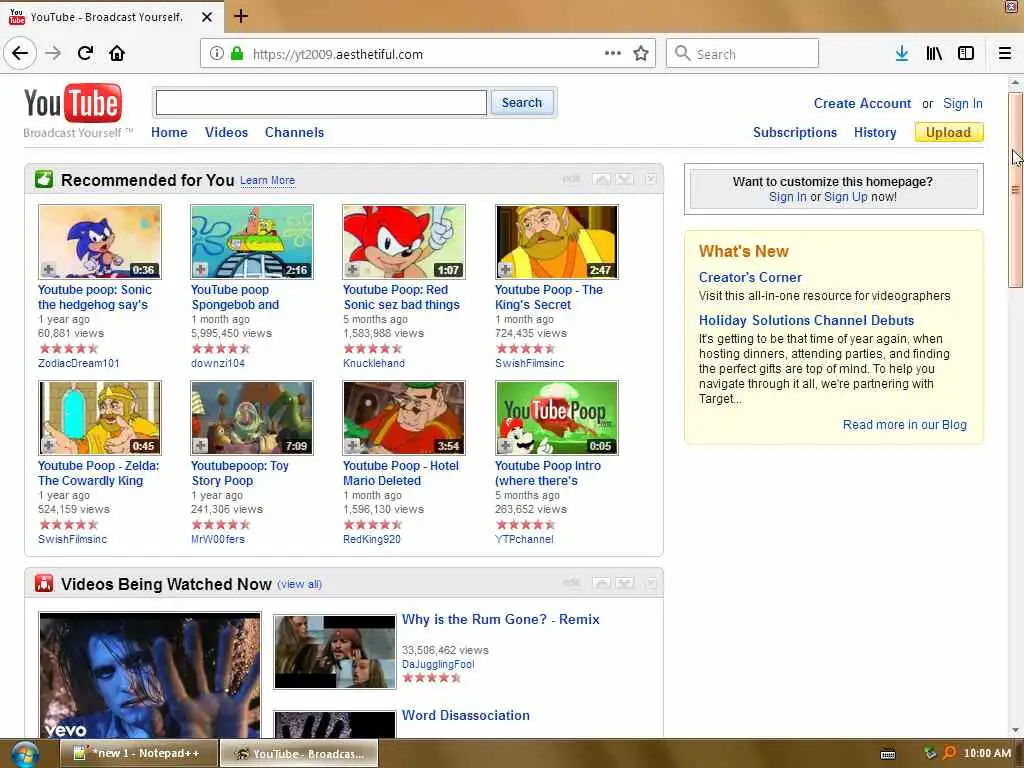Click the red Videos Being Watched Now icon
The image size is (1024, 768).
pos(44,583)
